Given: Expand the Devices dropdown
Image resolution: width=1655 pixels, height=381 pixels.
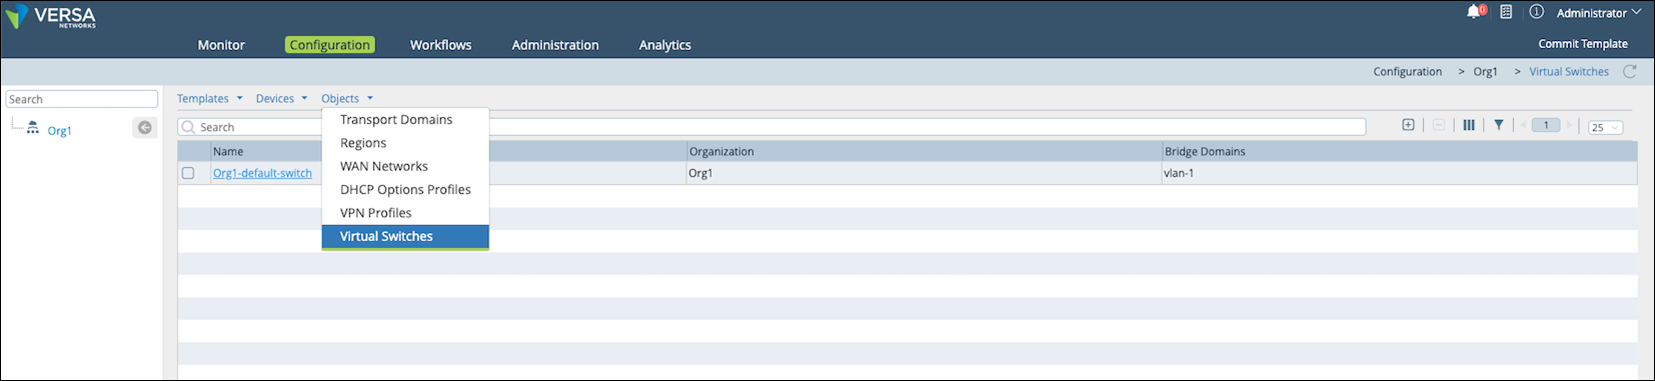Looking at the screenshot, I should tap(281, 98).
